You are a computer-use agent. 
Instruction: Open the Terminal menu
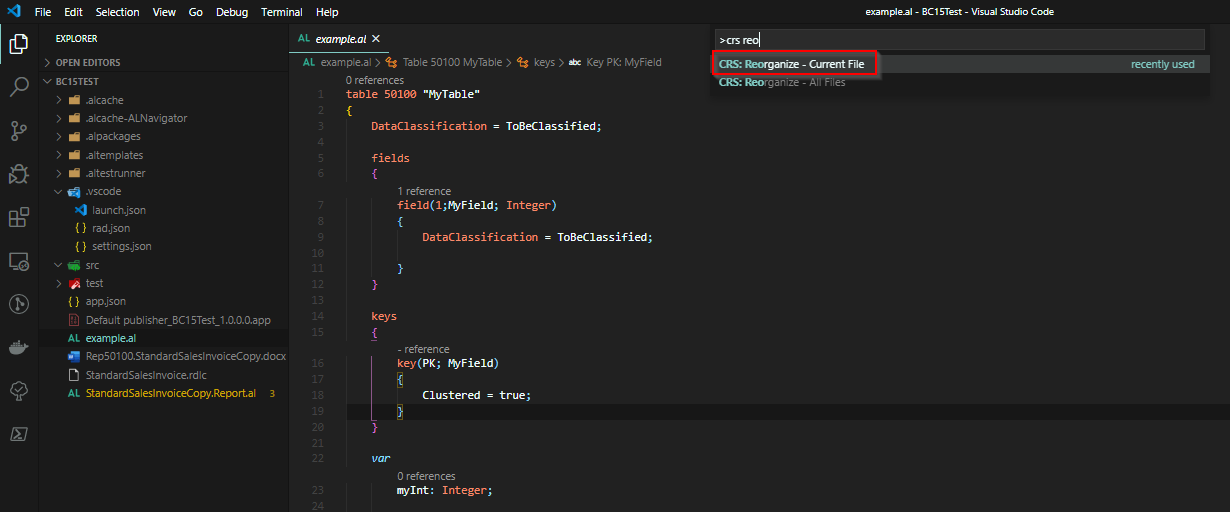pos(281,12)
